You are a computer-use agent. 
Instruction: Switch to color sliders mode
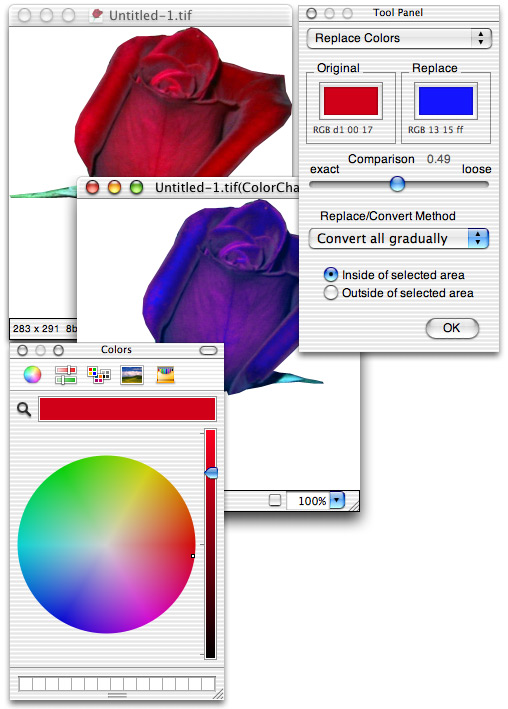[x=66, y=375]
